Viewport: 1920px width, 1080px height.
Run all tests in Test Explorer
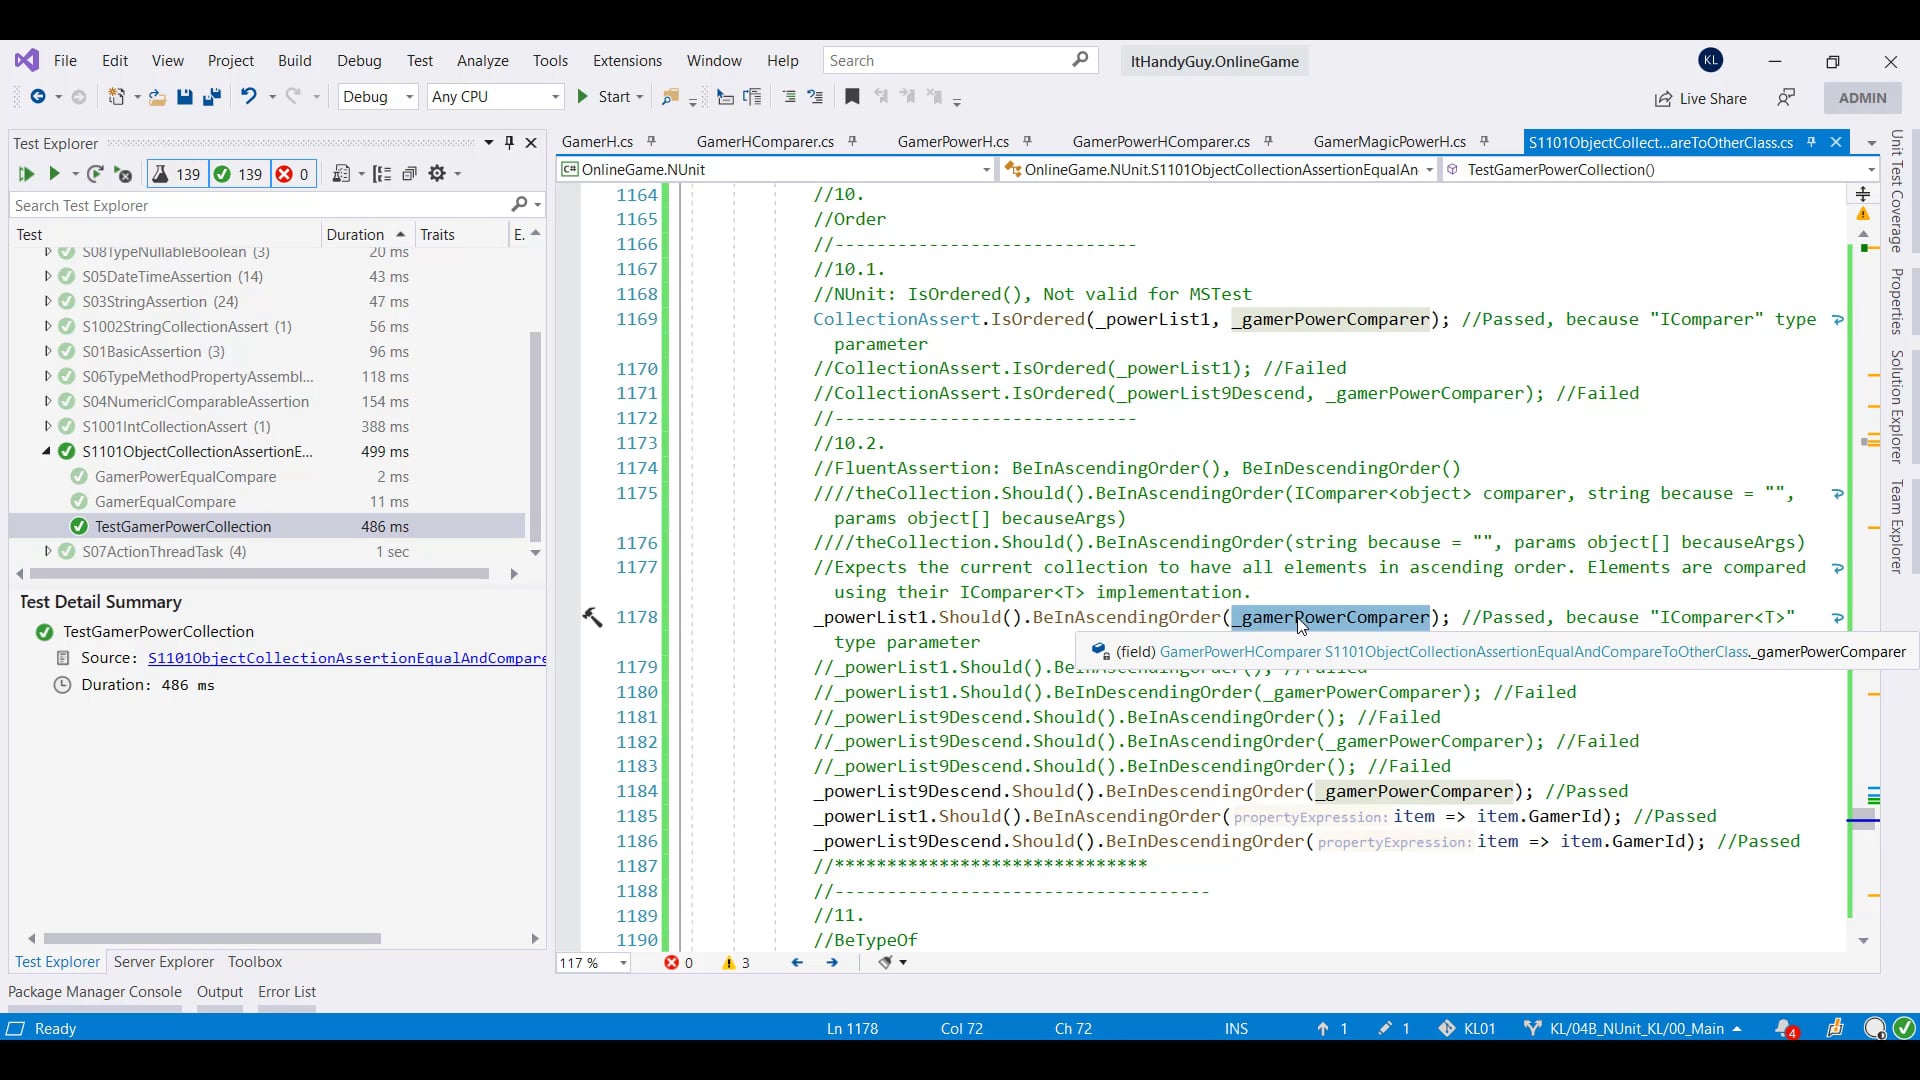click(26, 174)
